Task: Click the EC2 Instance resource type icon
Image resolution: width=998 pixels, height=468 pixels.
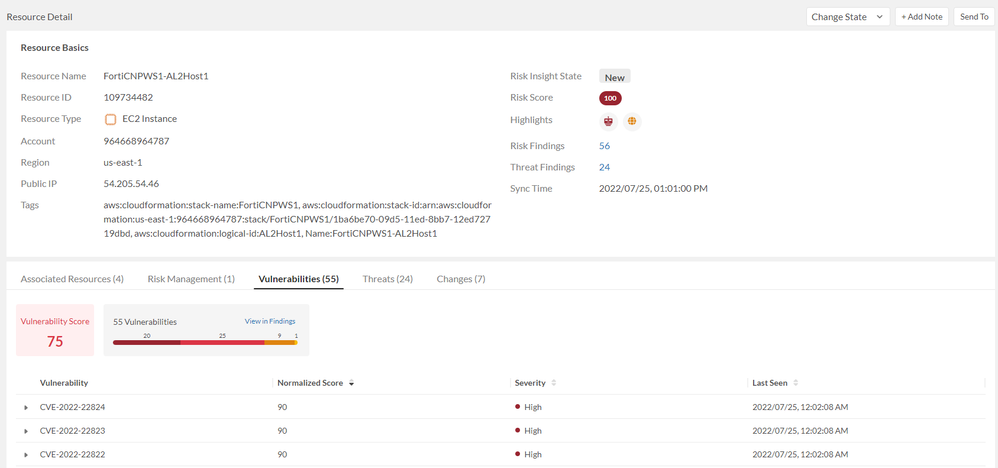Action: [x=110, y=119]
